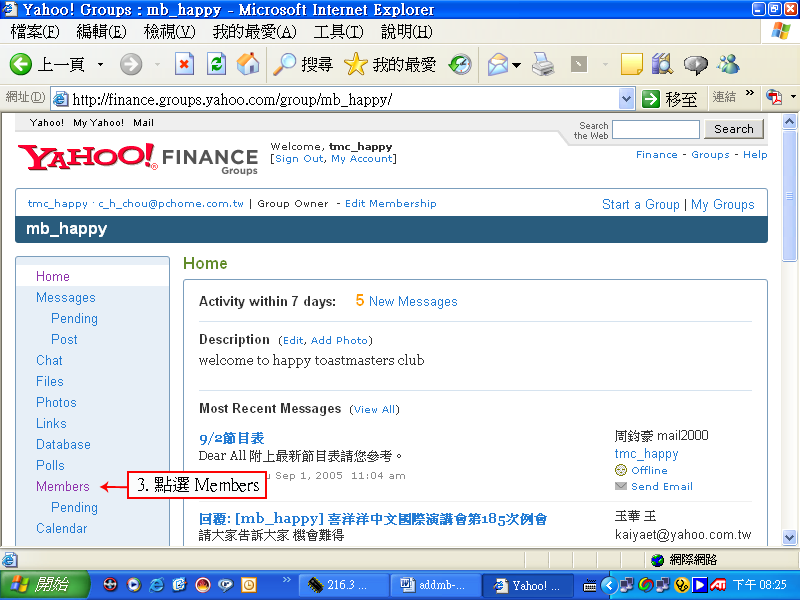Click the Stop button in the toolbar
Image resolution: width=800 pixels, height=600 pixels.
[184, 65]
